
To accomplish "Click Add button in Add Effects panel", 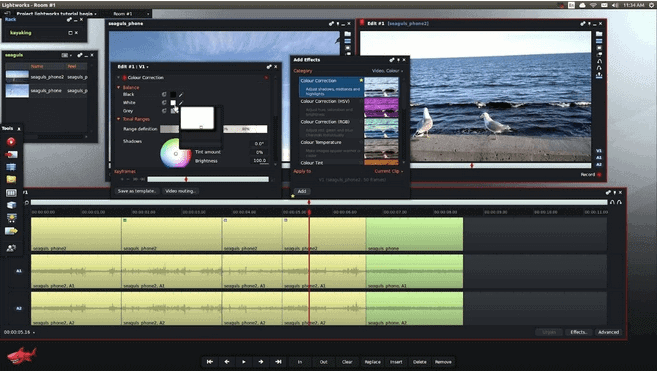I will 302,191.
